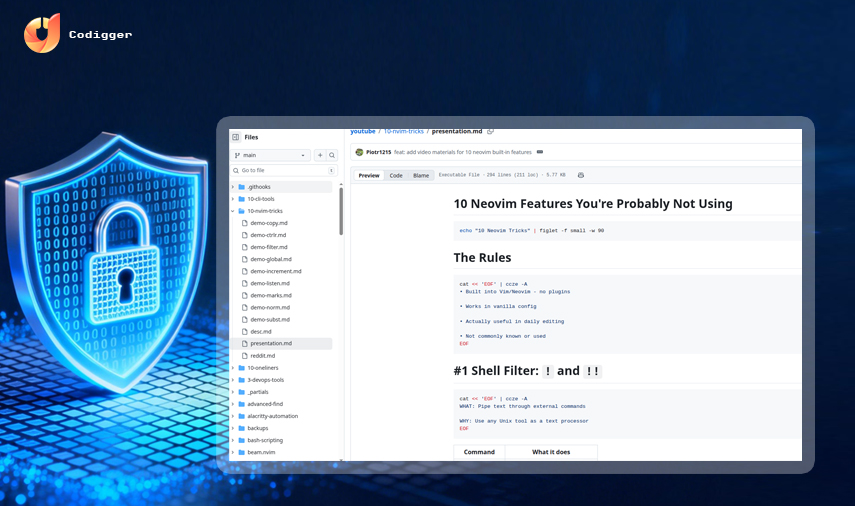The height and width of the screenshot is (506, 855).
Task: Expand the 3-devops-tools folder chevron
Action: pyautogui.click(x=233, y=380)
